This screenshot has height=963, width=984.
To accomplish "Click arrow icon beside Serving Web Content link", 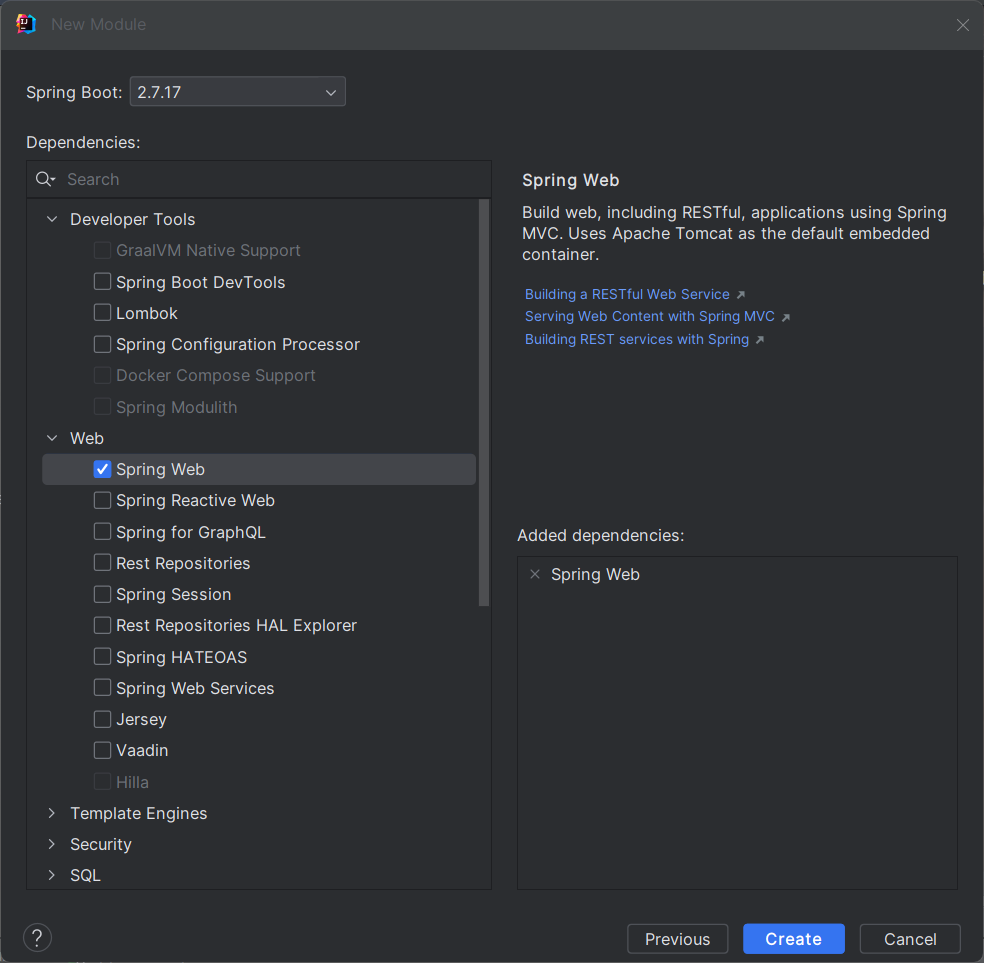I will tap(786, 317).
